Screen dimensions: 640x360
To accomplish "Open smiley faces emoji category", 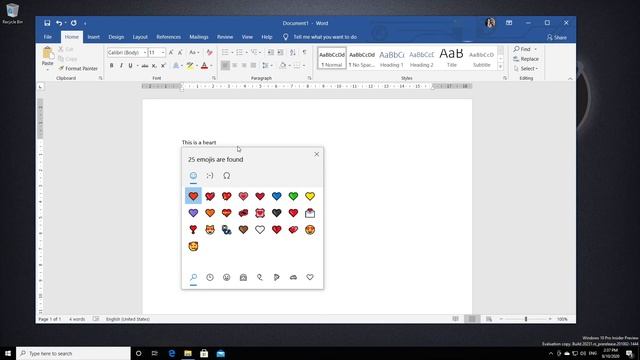I will point(227,277).
